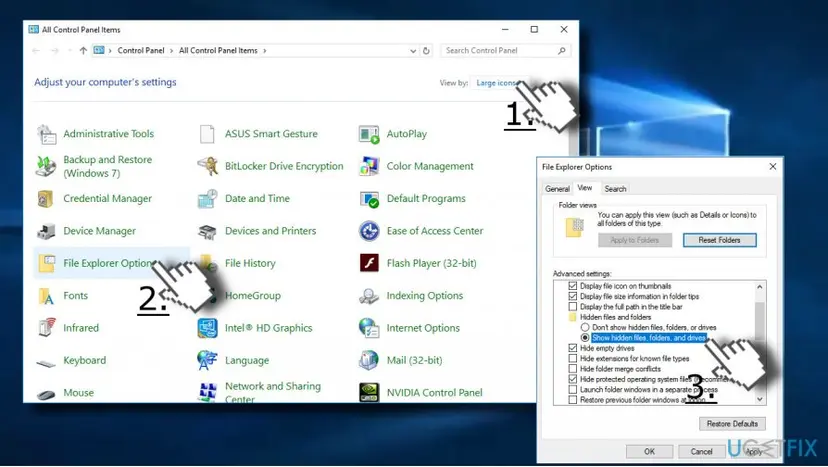Image resolution: width=828 pixels, height=467 pixels.
Task: Expand the address bar history dropdown arrow
Action: [x=413, y=51]
